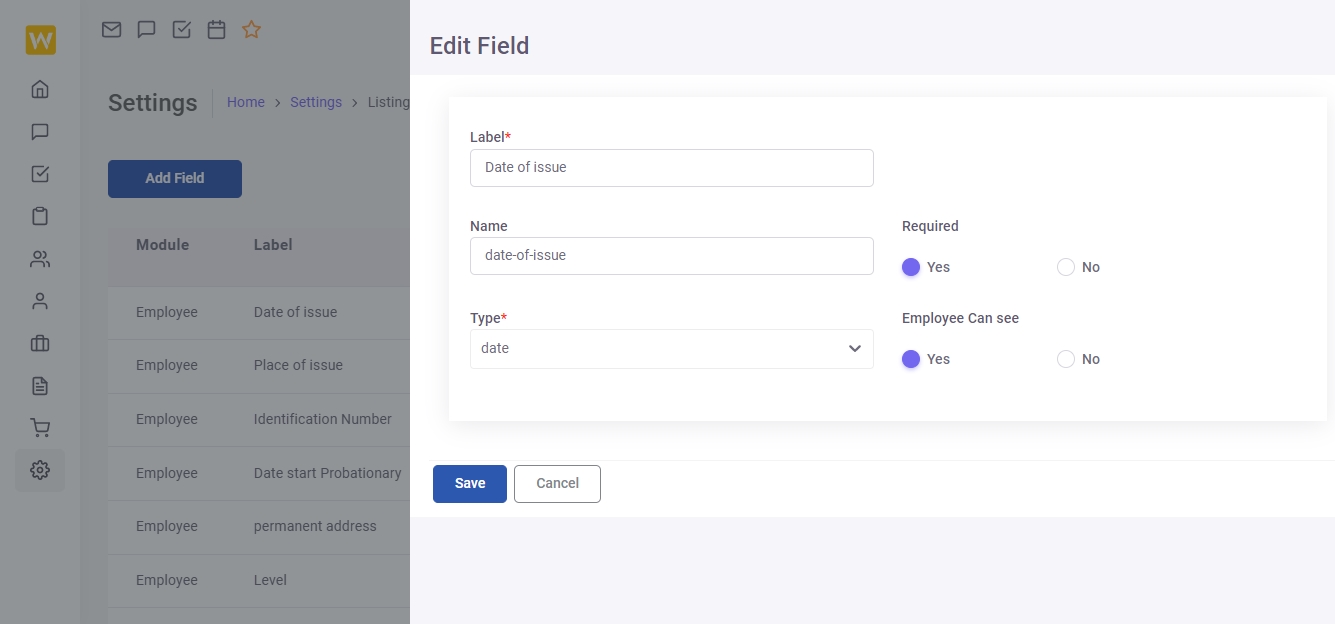
Task: Follow the Settings breadcrumb link
Action: click(x=316, y=102)
